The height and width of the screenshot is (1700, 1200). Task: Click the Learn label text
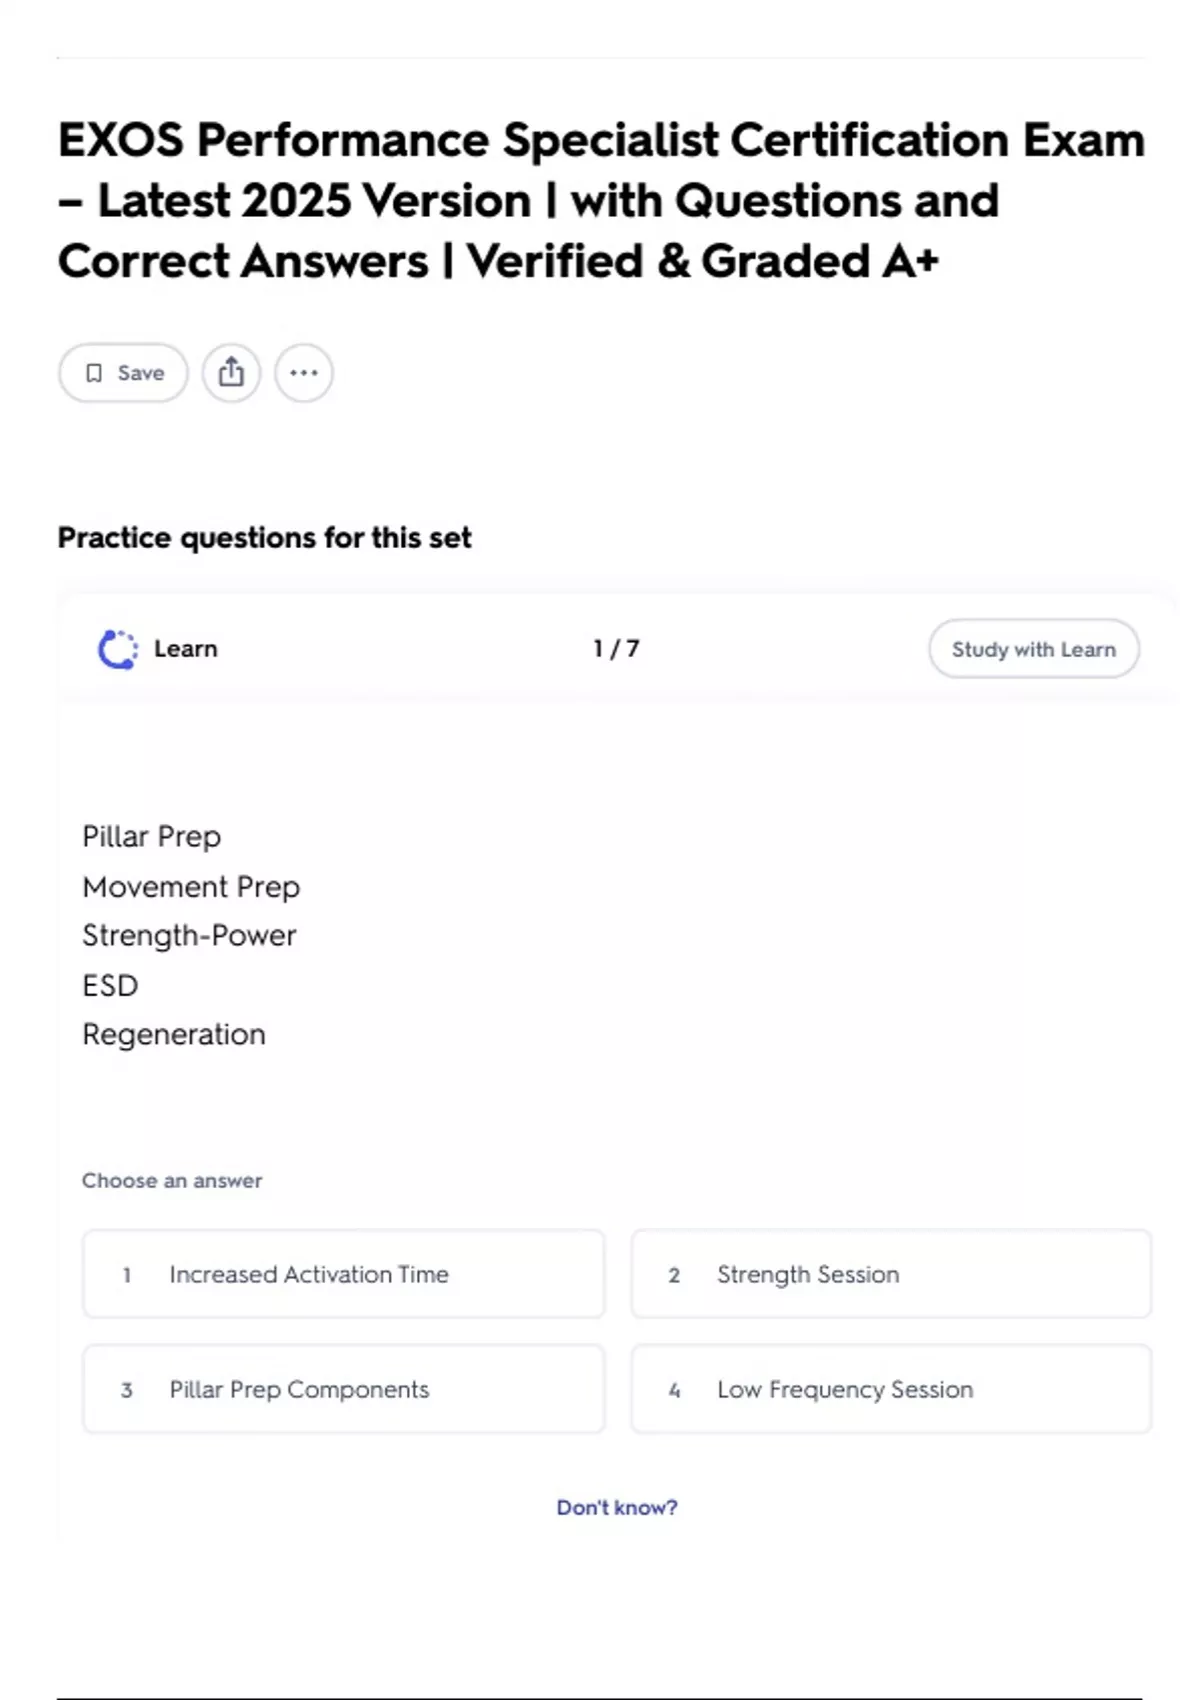coord(185,649)
